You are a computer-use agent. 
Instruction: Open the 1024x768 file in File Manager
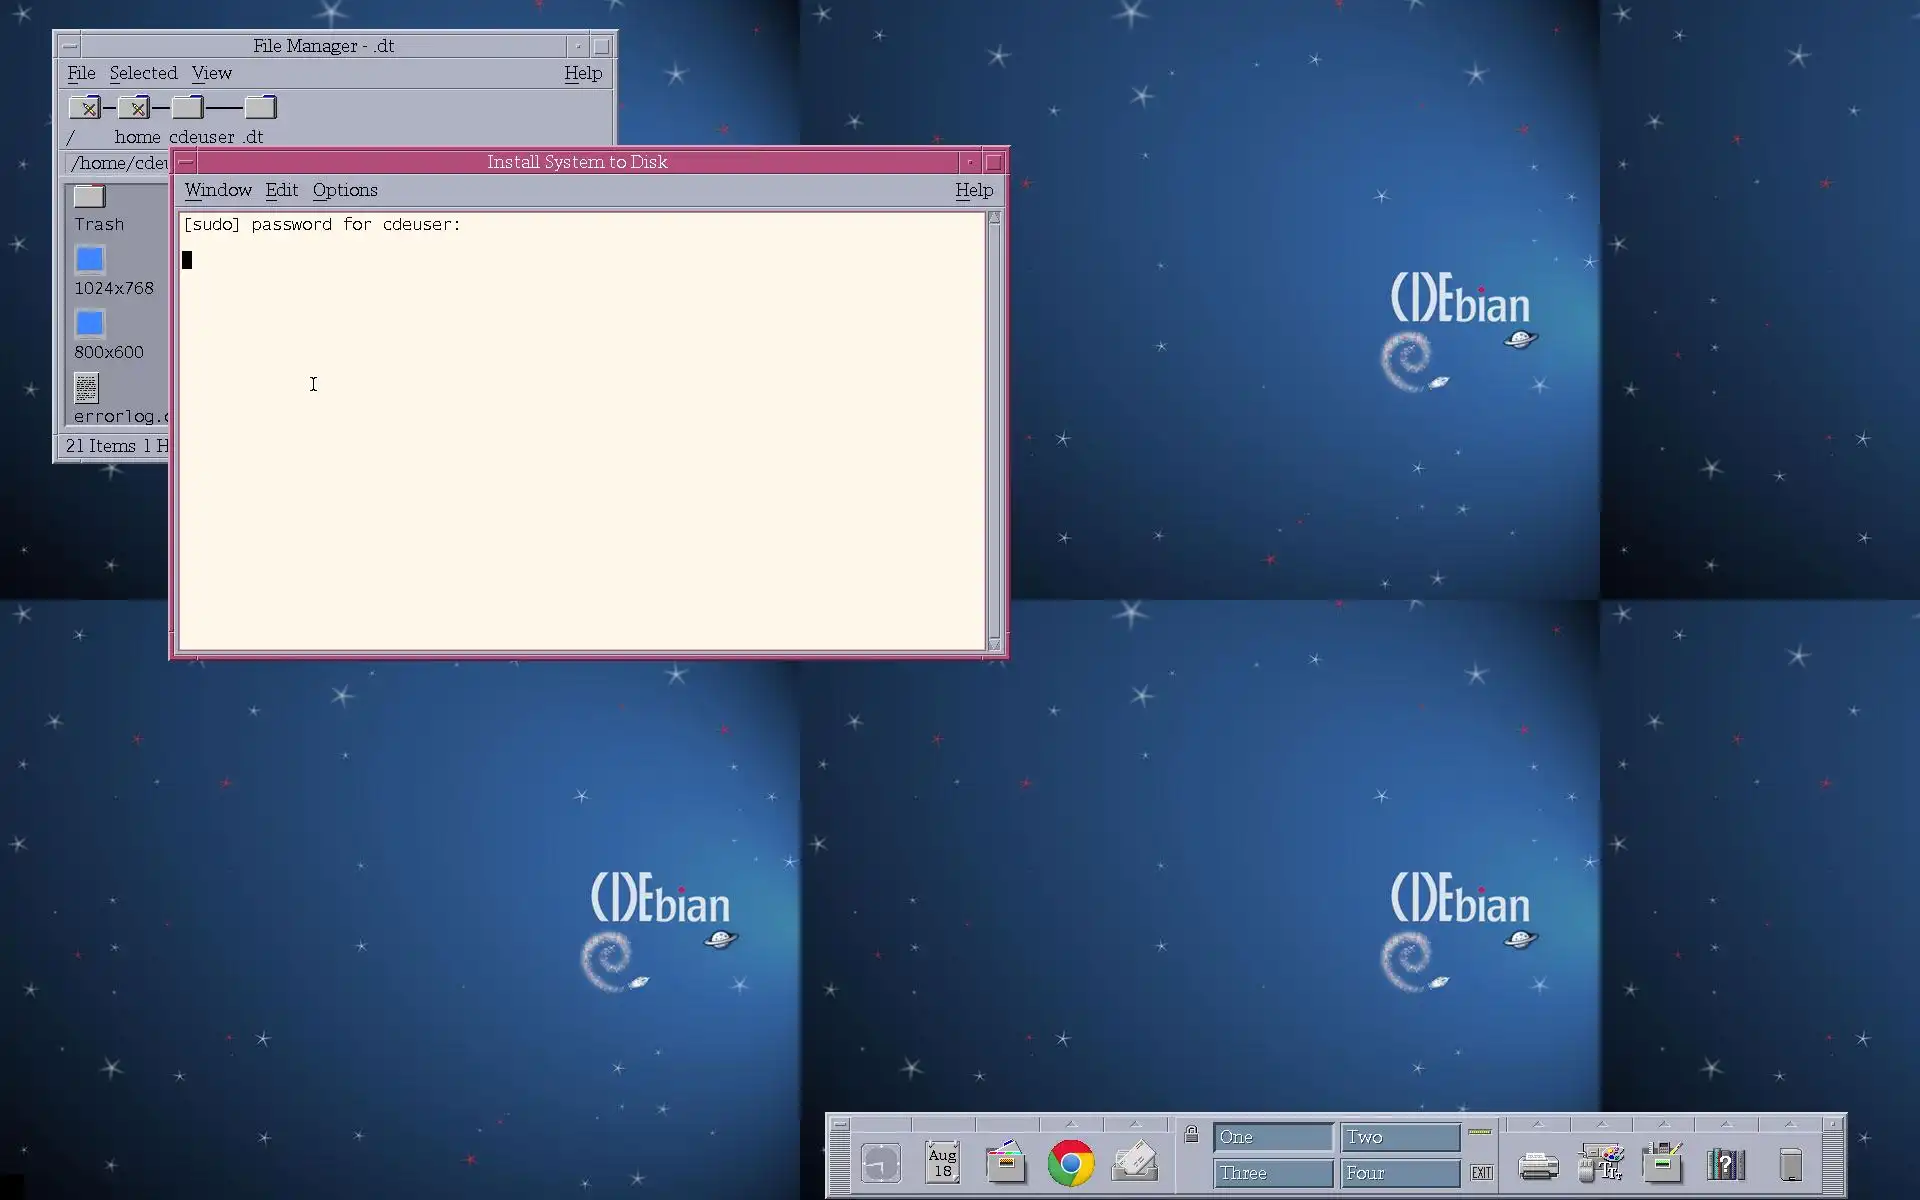90,260
